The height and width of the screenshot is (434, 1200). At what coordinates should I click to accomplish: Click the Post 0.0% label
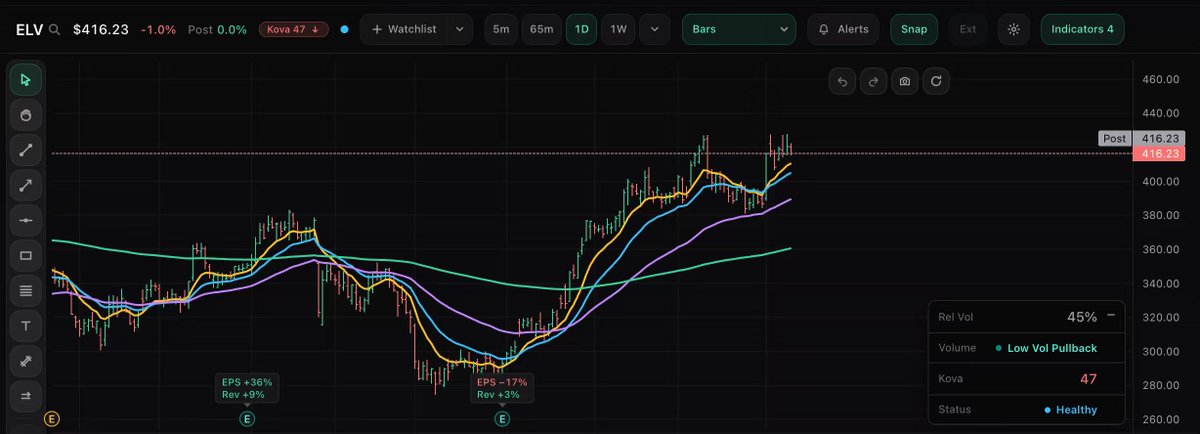click(216, 30)
